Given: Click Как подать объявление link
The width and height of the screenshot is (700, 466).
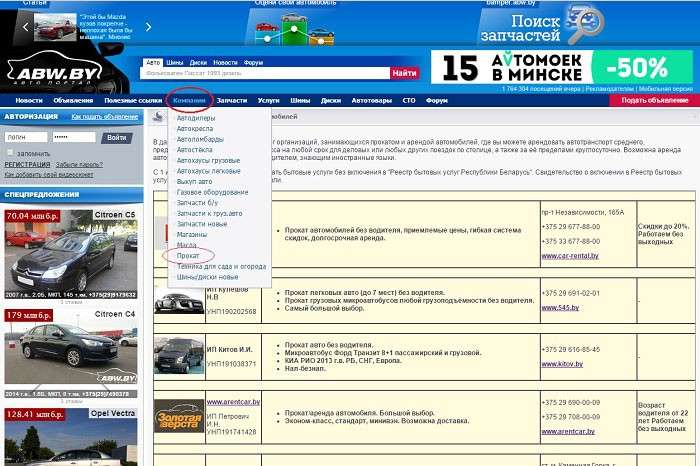Looking at the screenshot, I should pos(105,116).
